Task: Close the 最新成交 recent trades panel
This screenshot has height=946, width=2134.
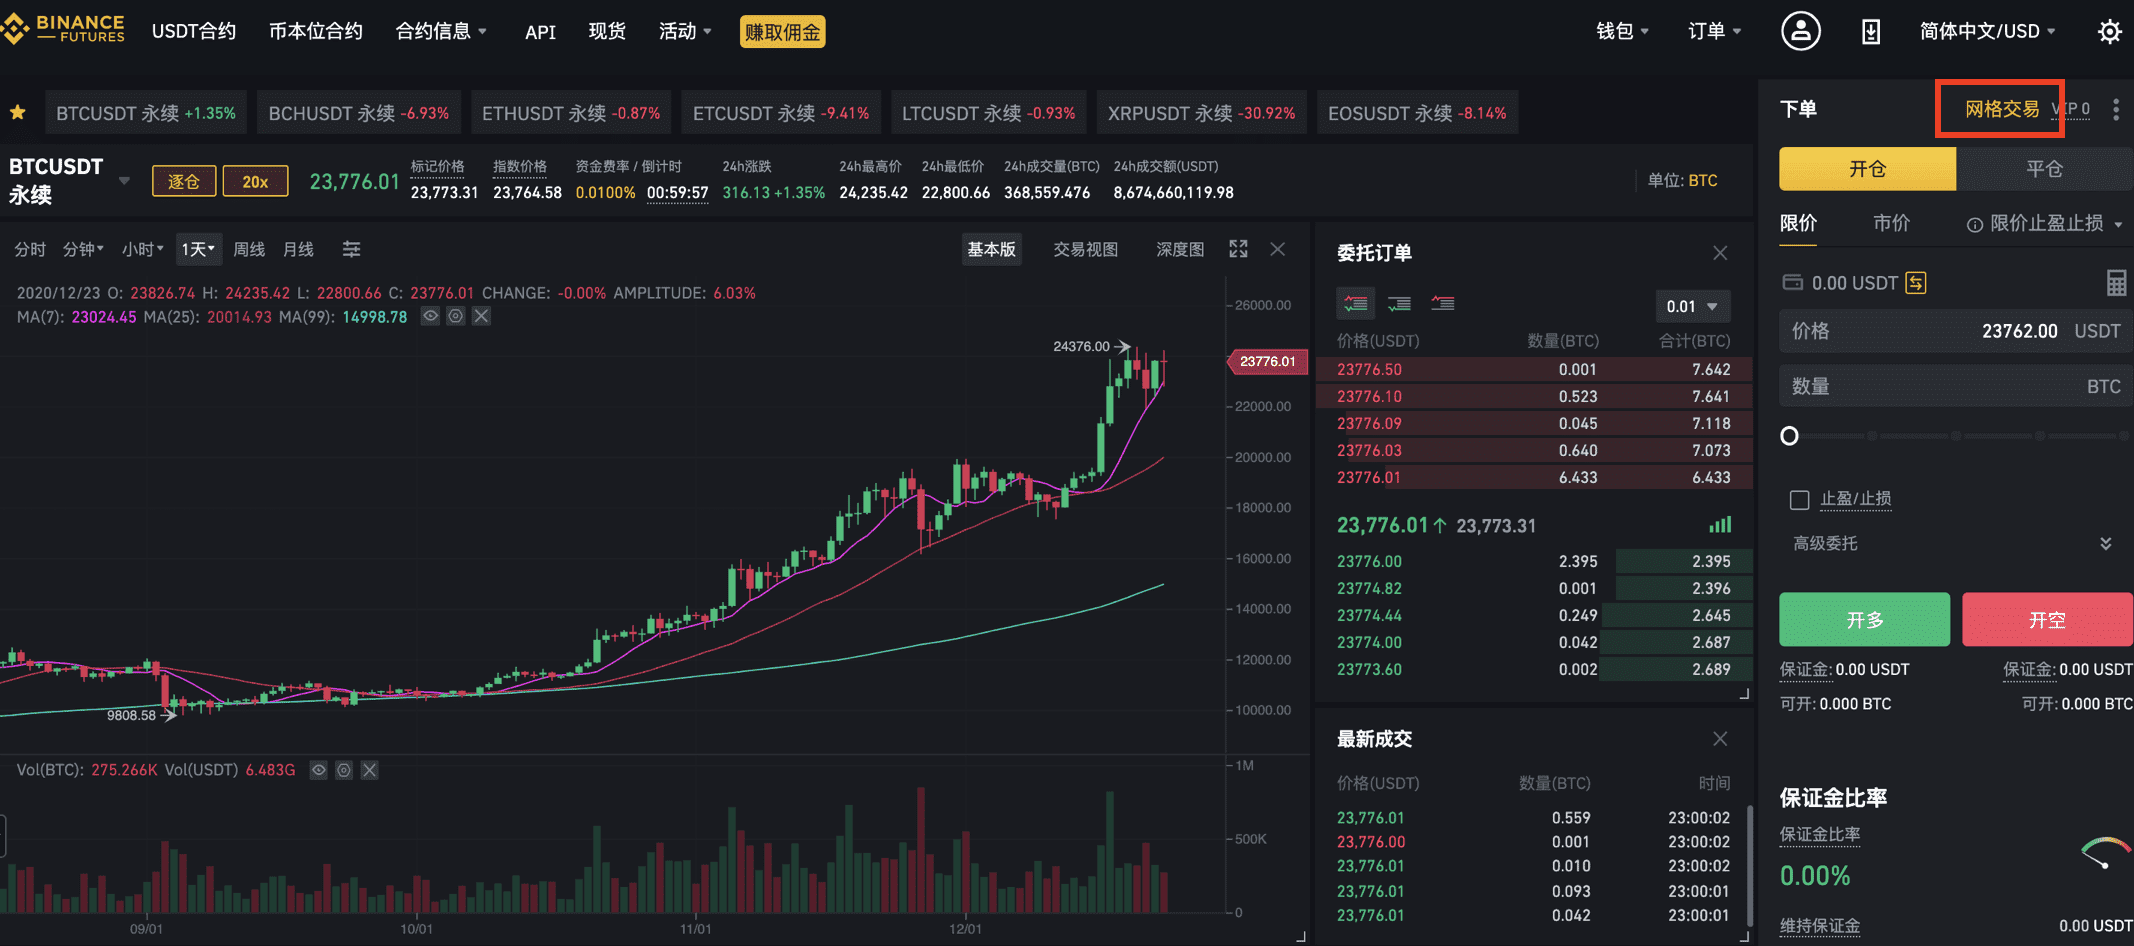Action: [1720, 739]
